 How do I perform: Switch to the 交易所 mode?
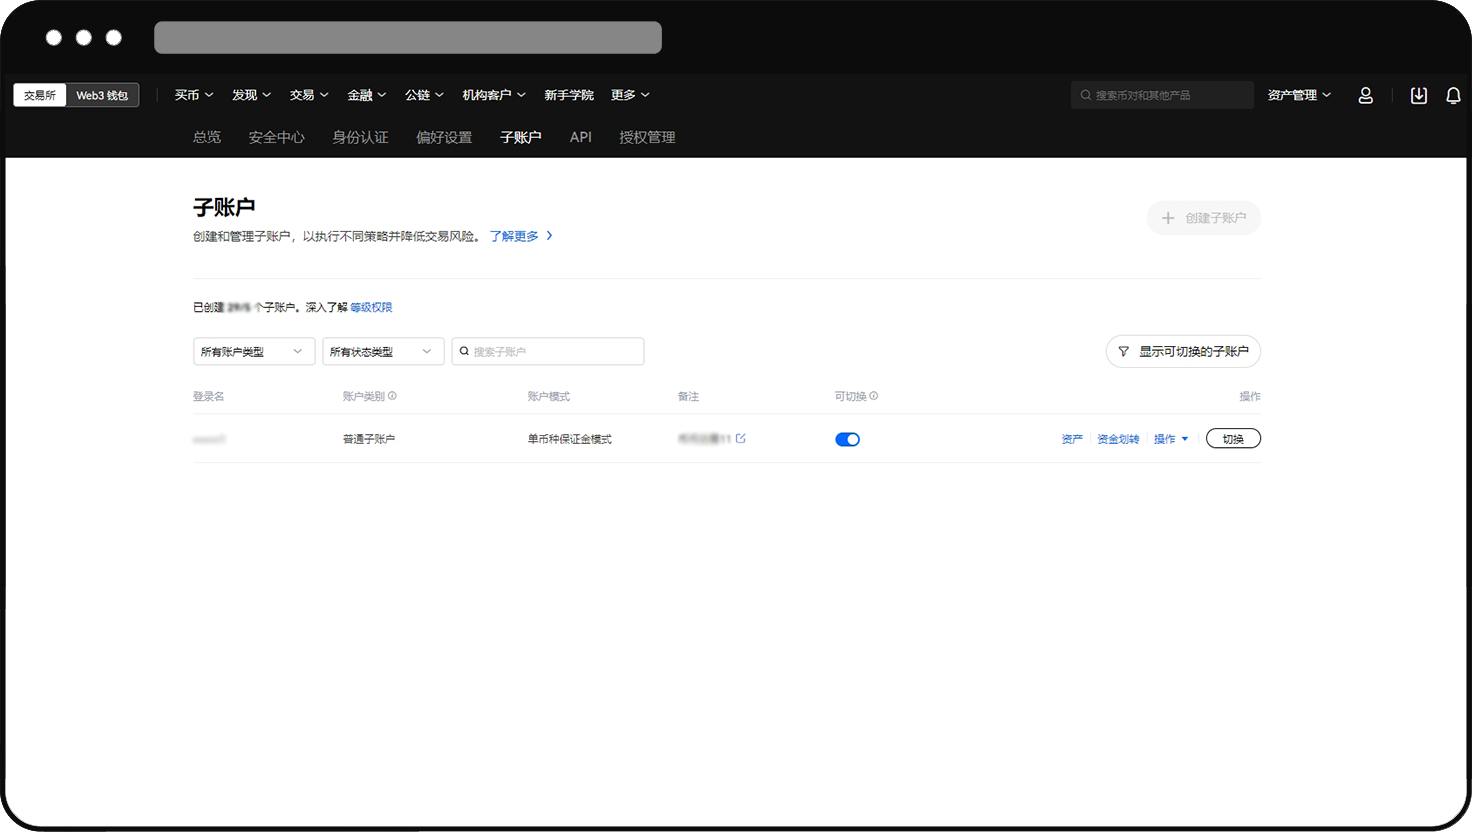point(40,95)
